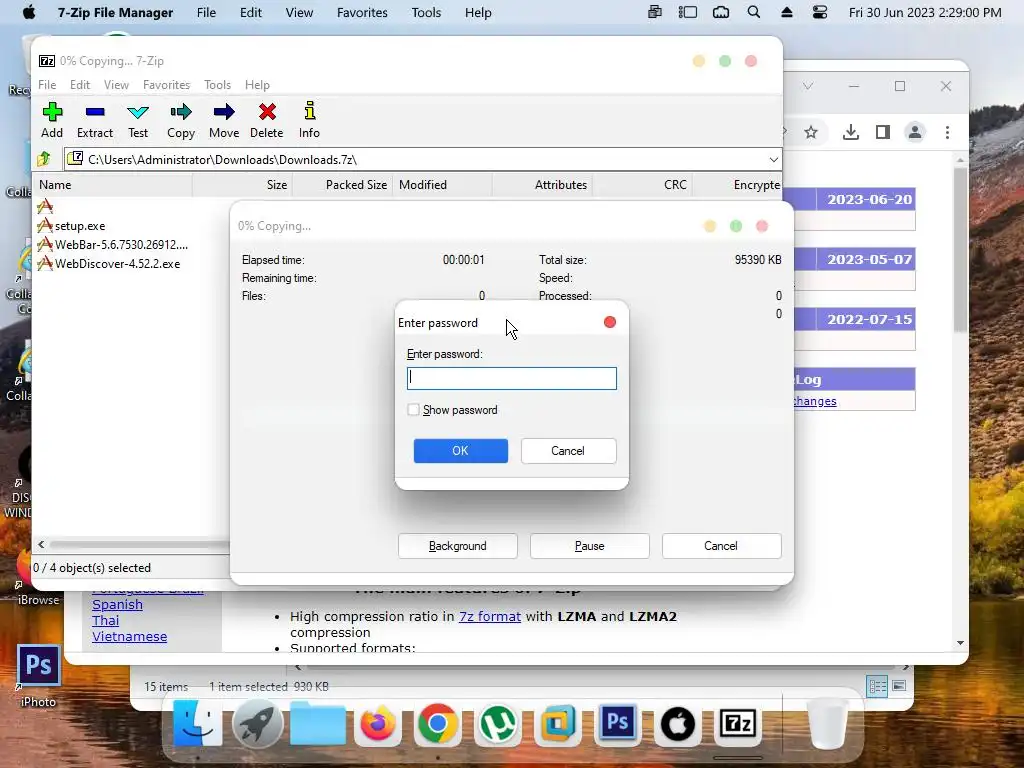
Task: Click the Delete toolbar icon
Action: tap(266, 120)
